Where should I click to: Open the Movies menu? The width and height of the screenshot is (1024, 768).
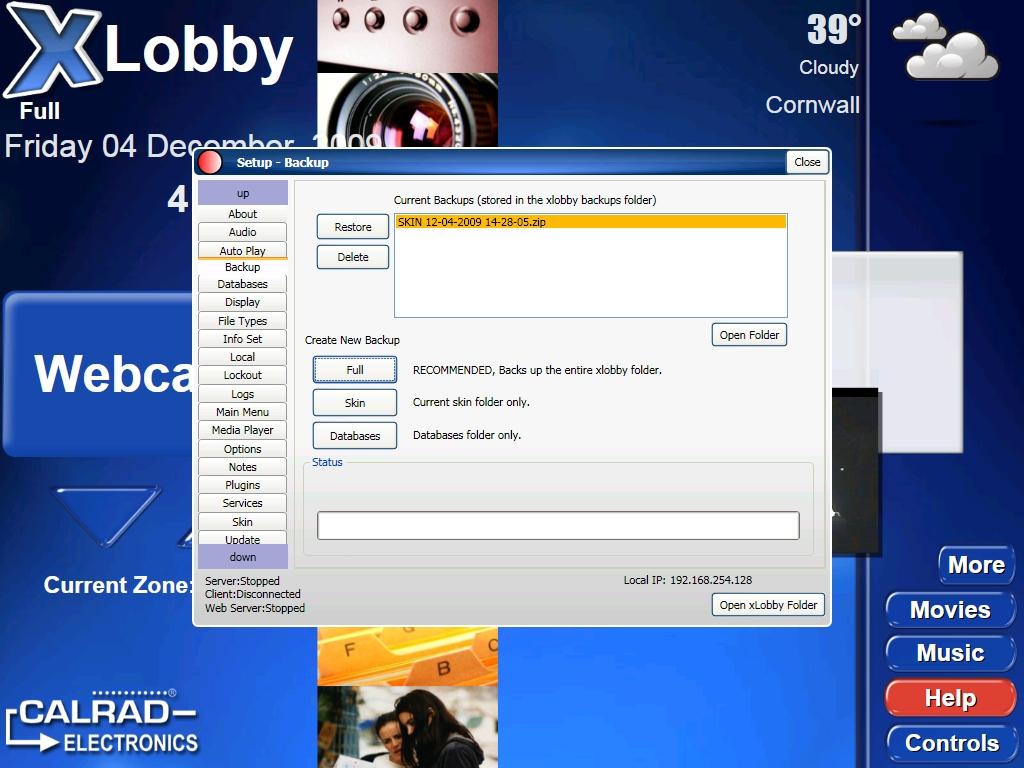point(950,610)
